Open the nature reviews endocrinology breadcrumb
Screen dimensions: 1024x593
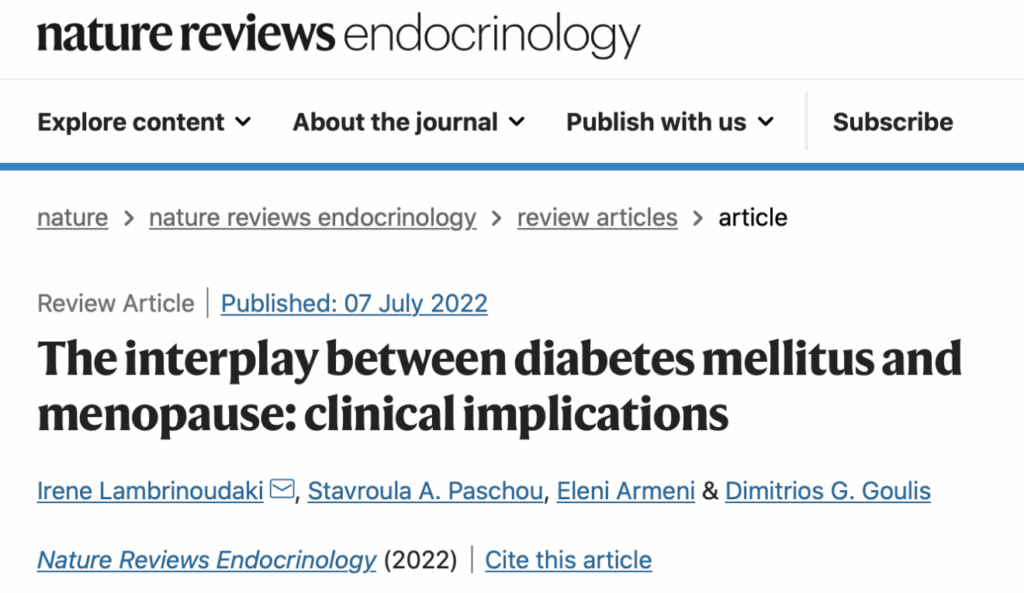click(x=312, y=217)
